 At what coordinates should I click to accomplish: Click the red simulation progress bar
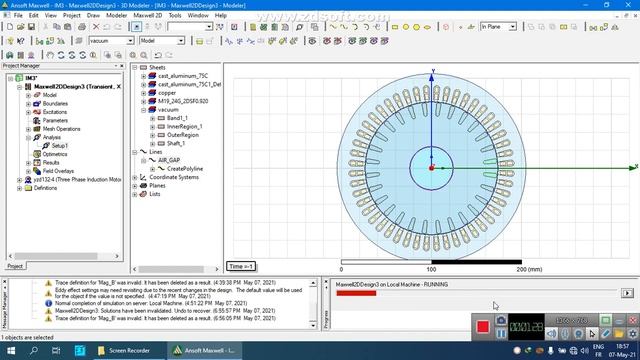356,293
